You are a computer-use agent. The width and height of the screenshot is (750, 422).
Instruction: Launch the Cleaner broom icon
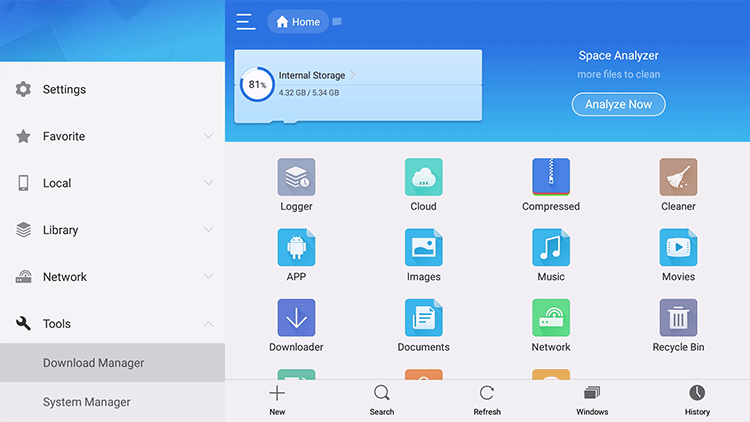coord(678,177)
